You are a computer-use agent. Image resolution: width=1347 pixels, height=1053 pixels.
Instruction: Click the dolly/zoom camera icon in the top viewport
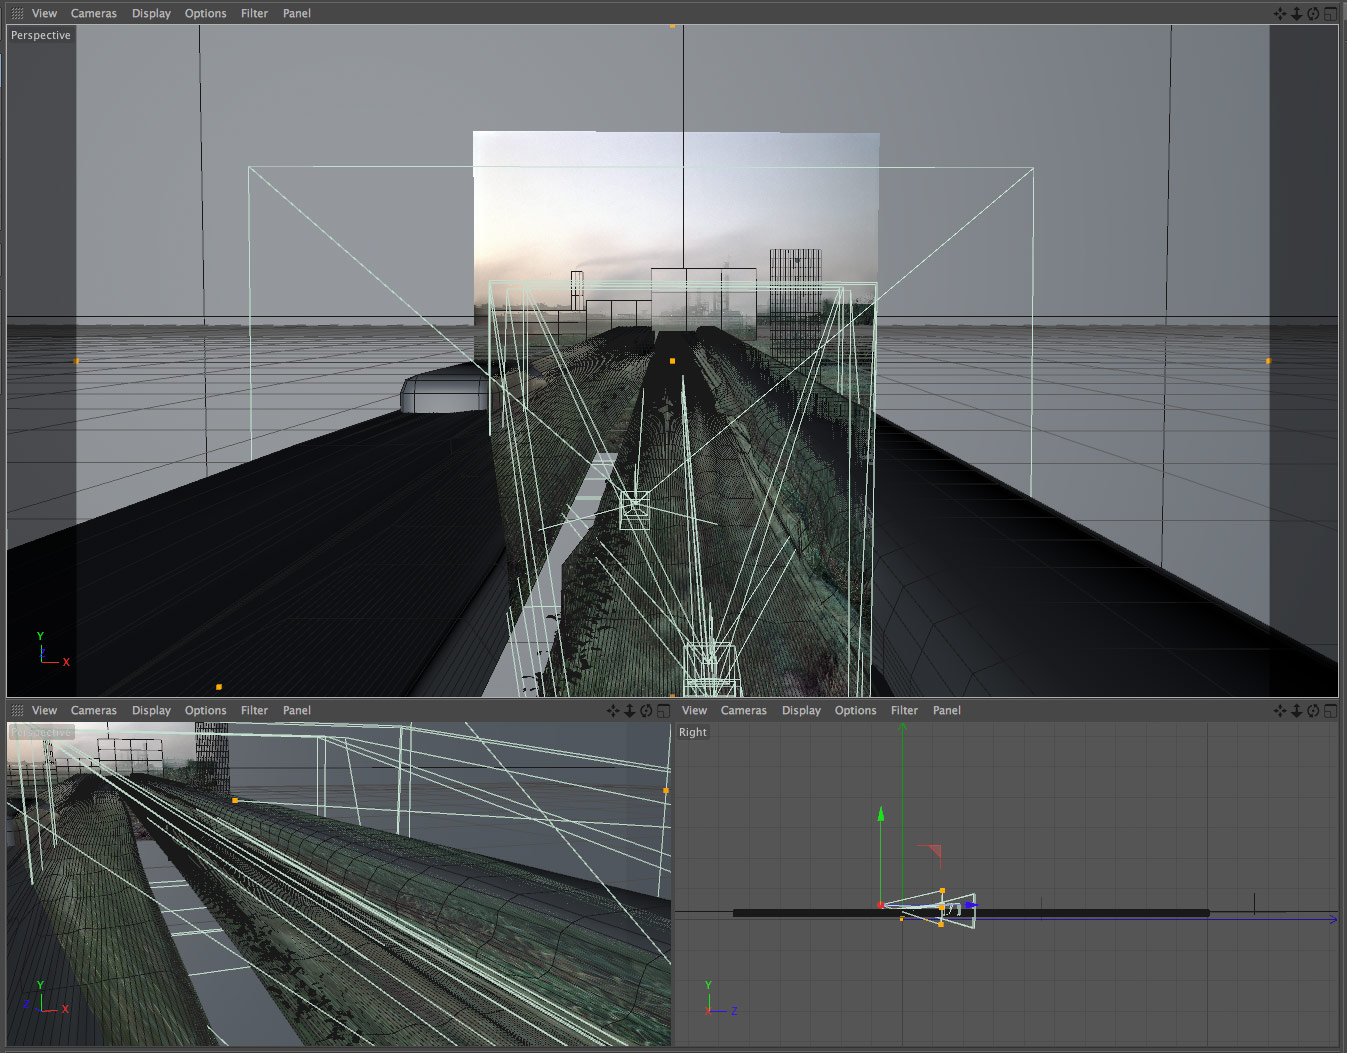(1296, 13)
